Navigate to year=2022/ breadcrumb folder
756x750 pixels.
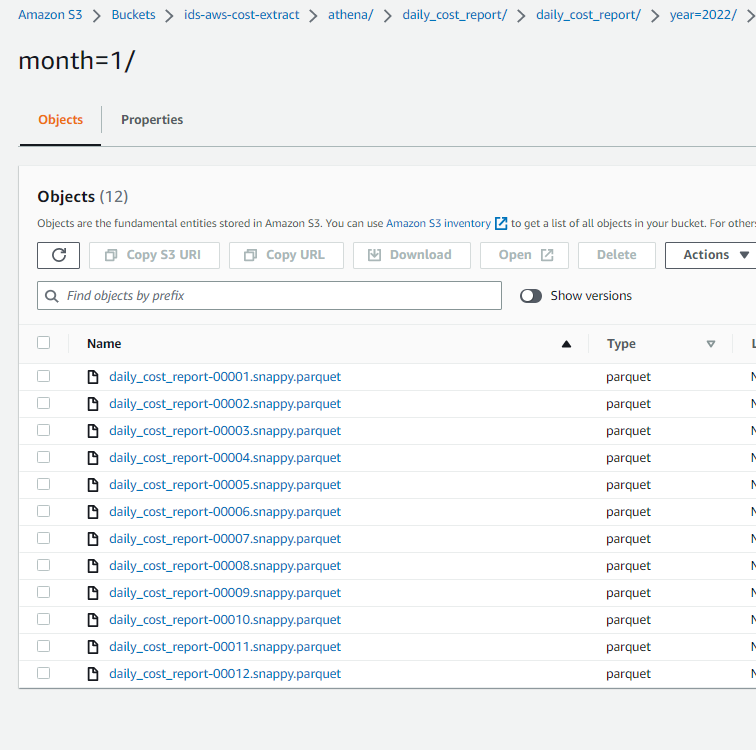tap(703, 15)
